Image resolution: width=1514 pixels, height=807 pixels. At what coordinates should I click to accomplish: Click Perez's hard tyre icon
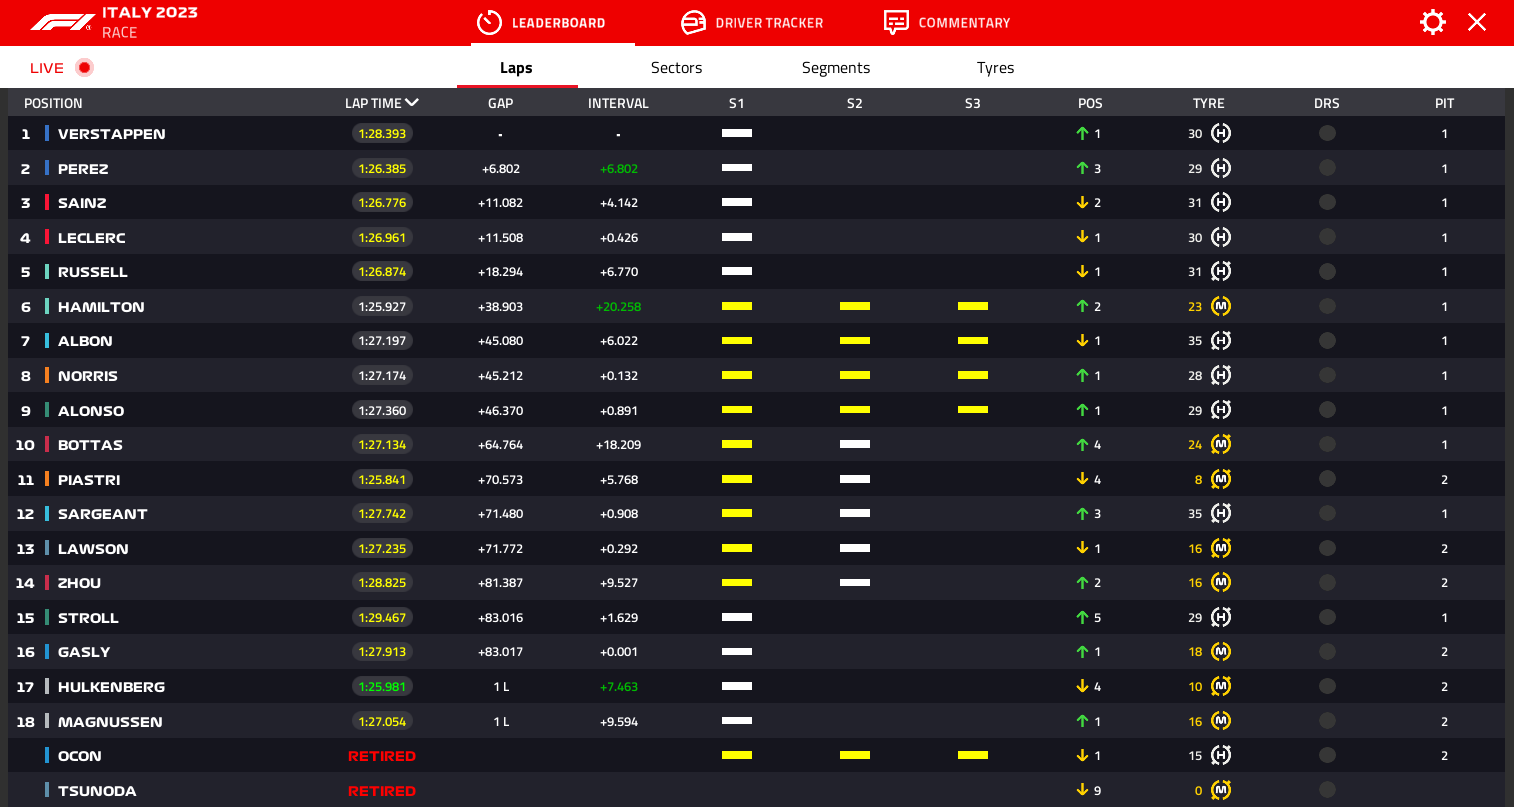(1221, 168)
